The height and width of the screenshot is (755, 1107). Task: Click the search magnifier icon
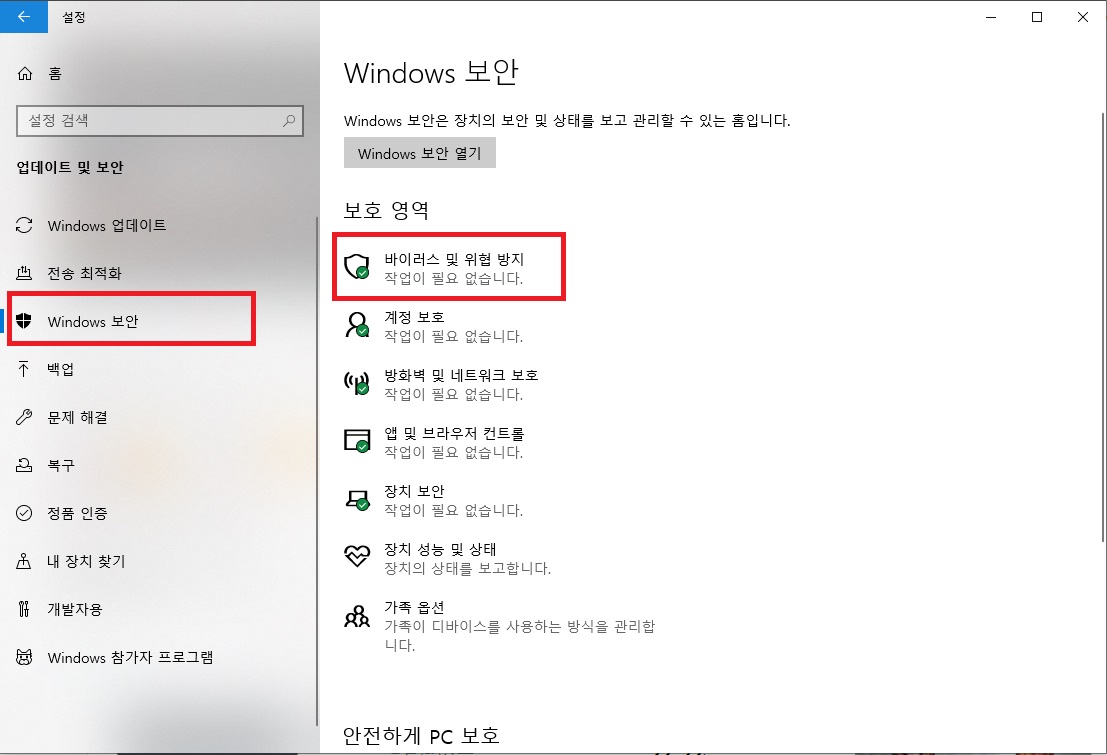[289, 121]
